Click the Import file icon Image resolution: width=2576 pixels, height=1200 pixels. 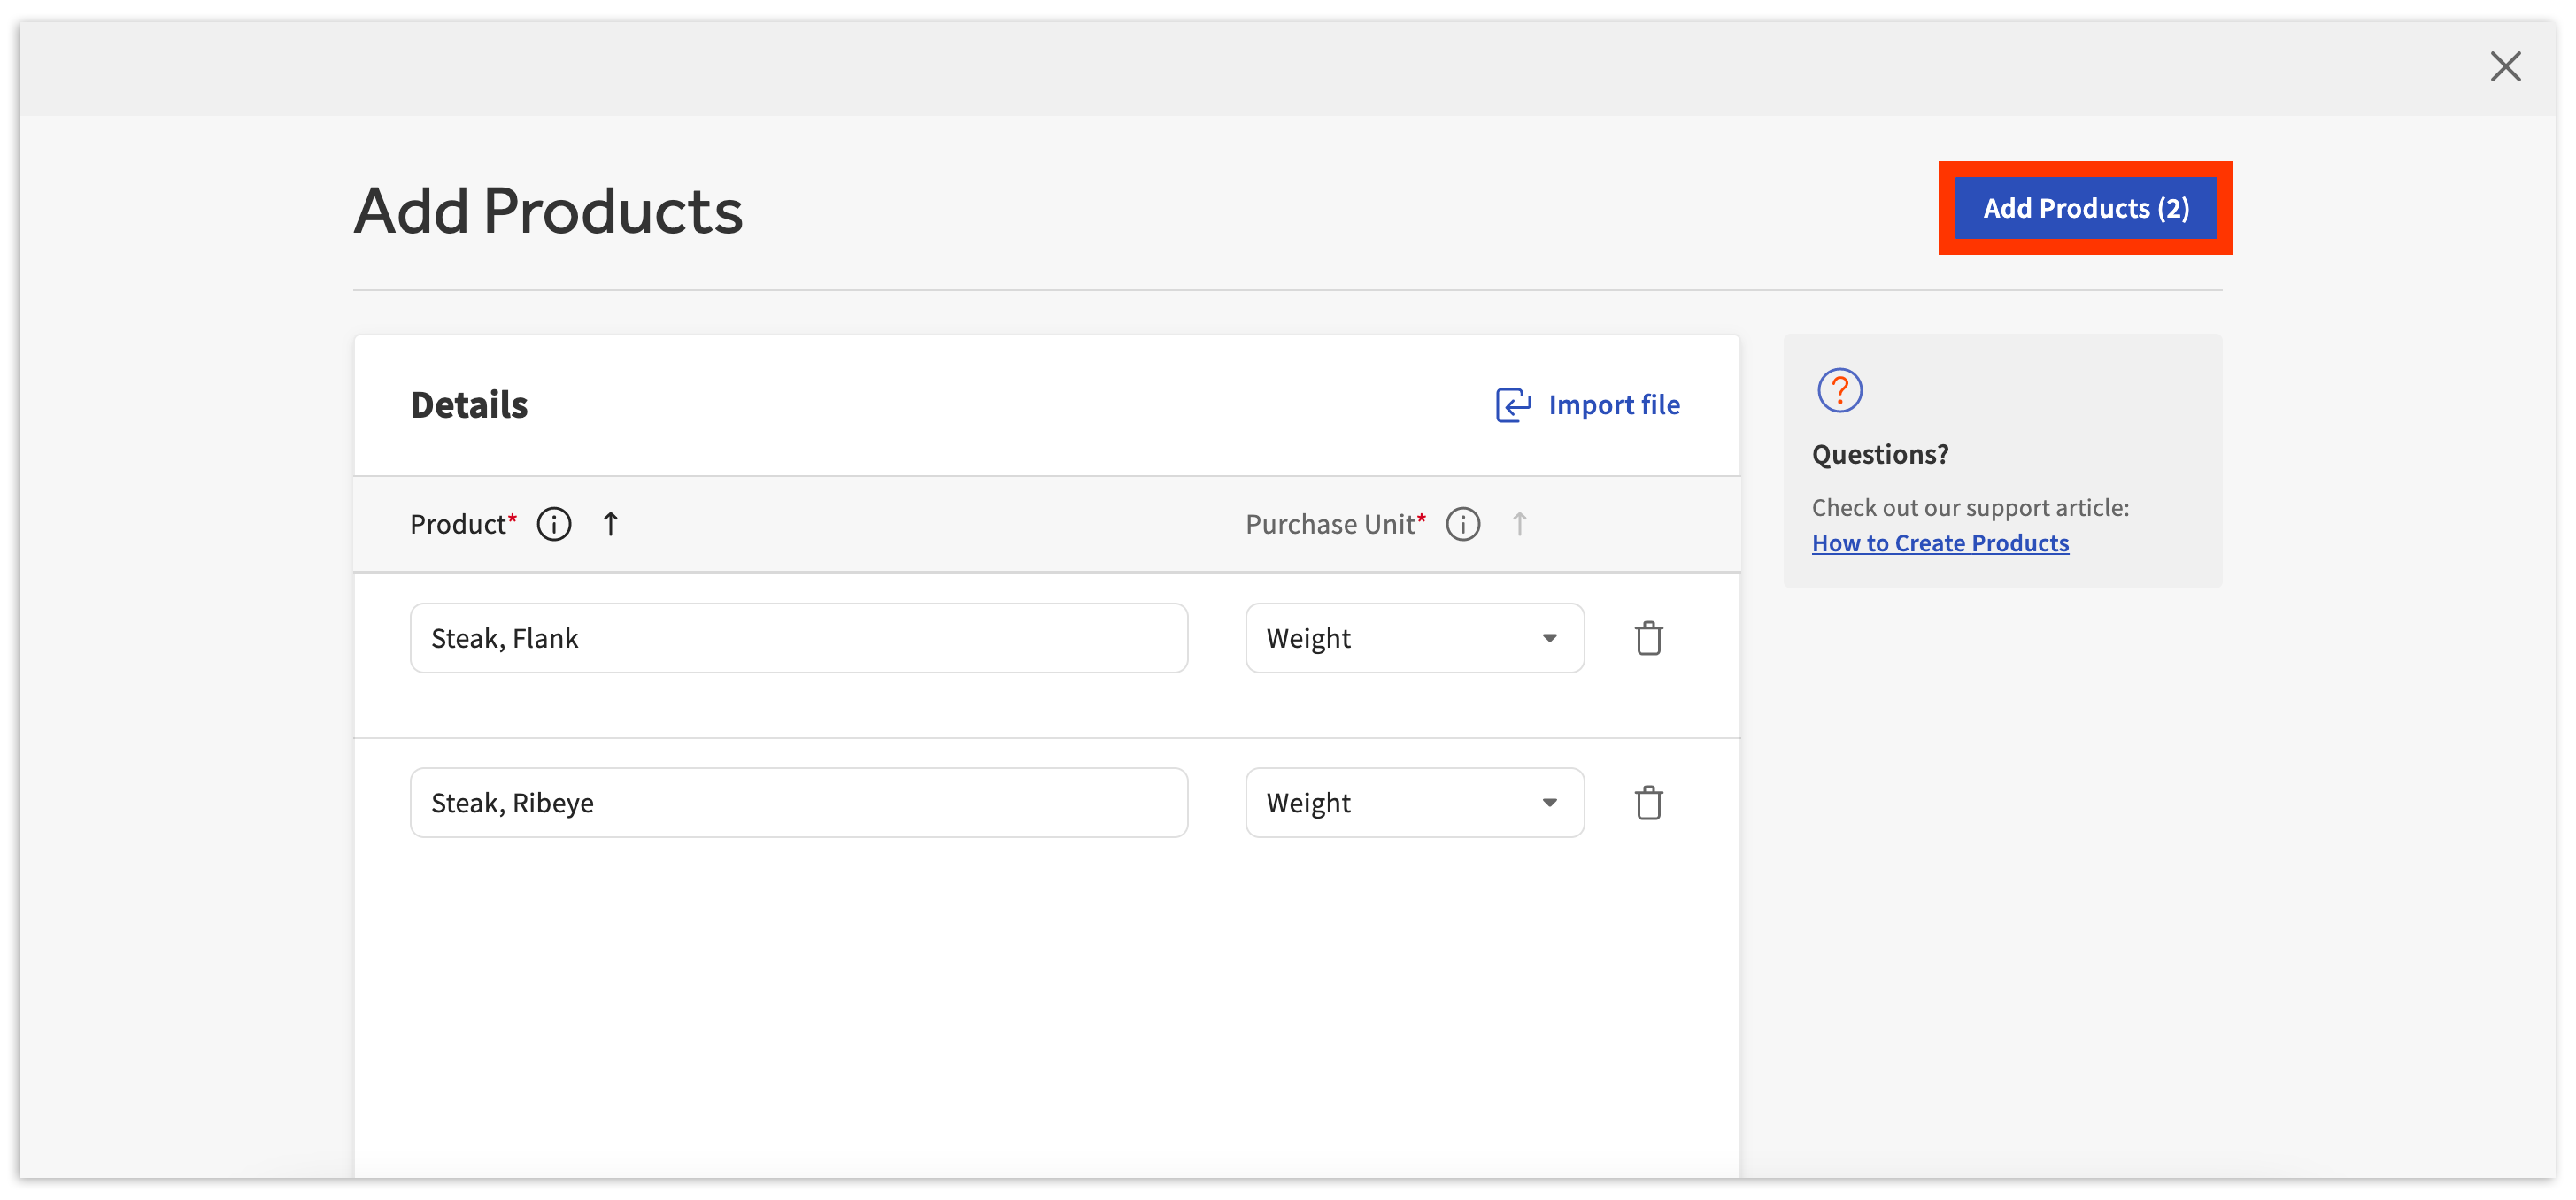point(1513,405)
